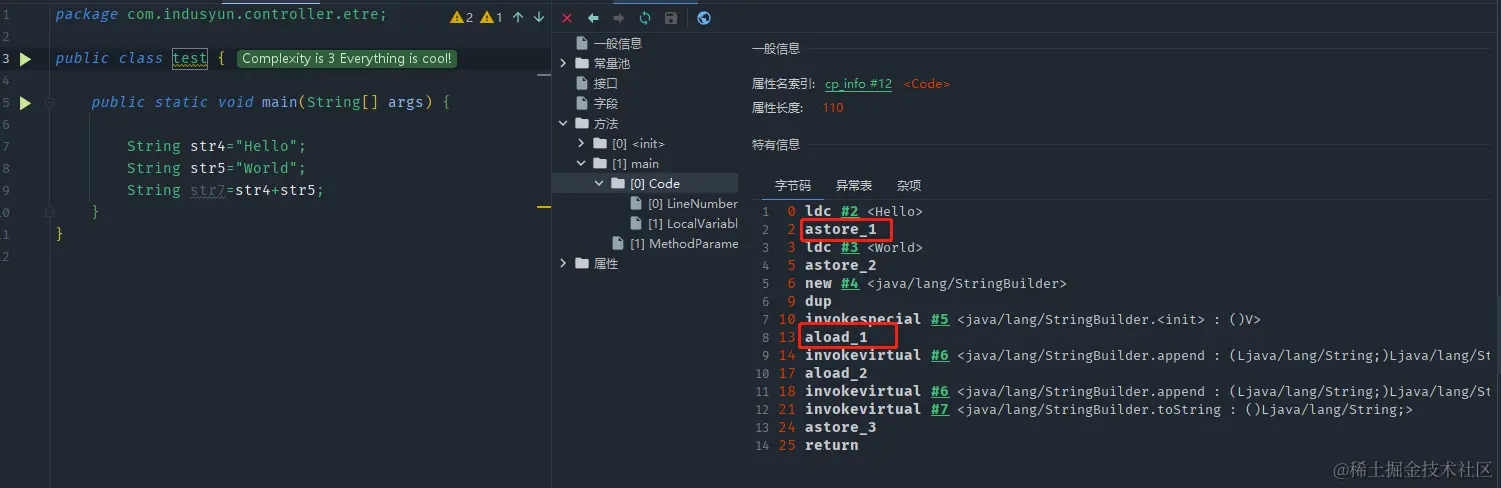1501x488 pixels.
Task: Click the globe browser icon
Action: pyautogui.click(x=704, y=18)
